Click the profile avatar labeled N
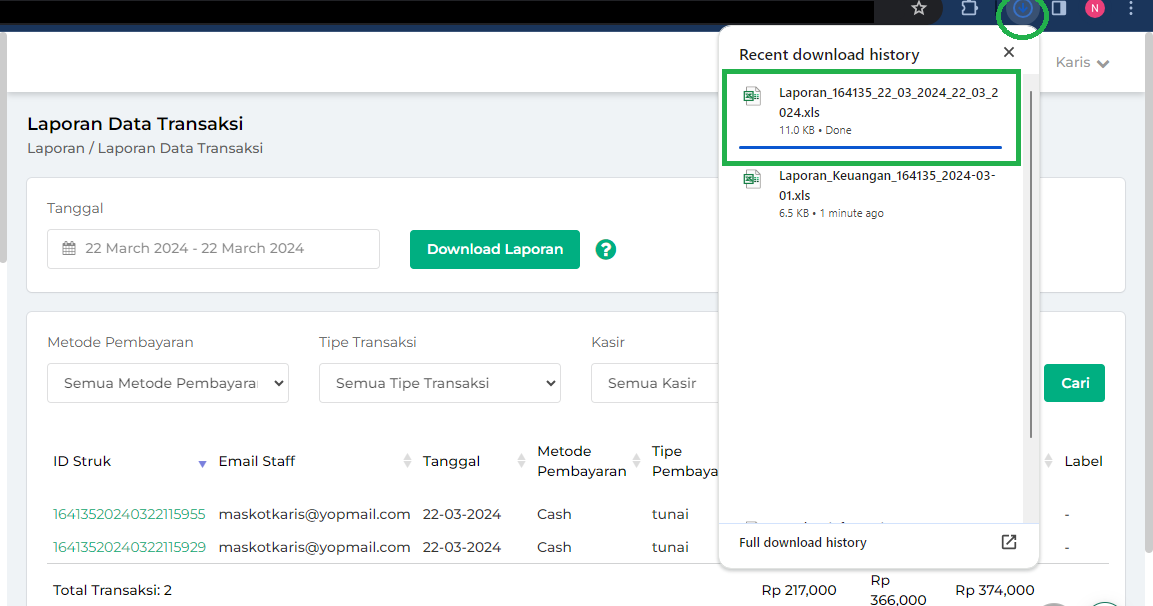The image size is (1153, 606). [x=1095, y=9]
